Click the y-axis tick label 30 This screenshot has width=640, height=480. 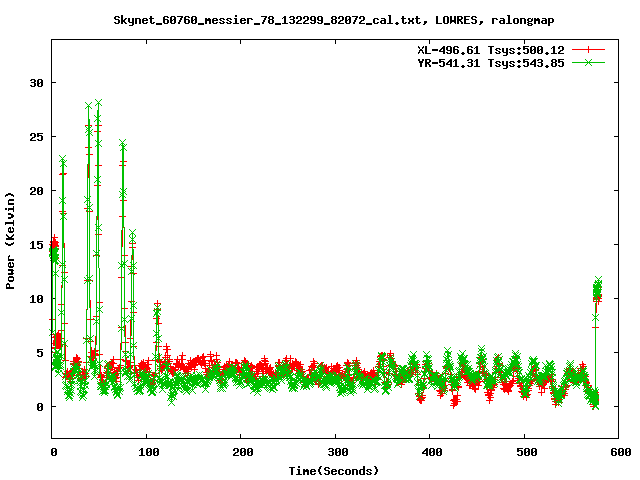36,83
